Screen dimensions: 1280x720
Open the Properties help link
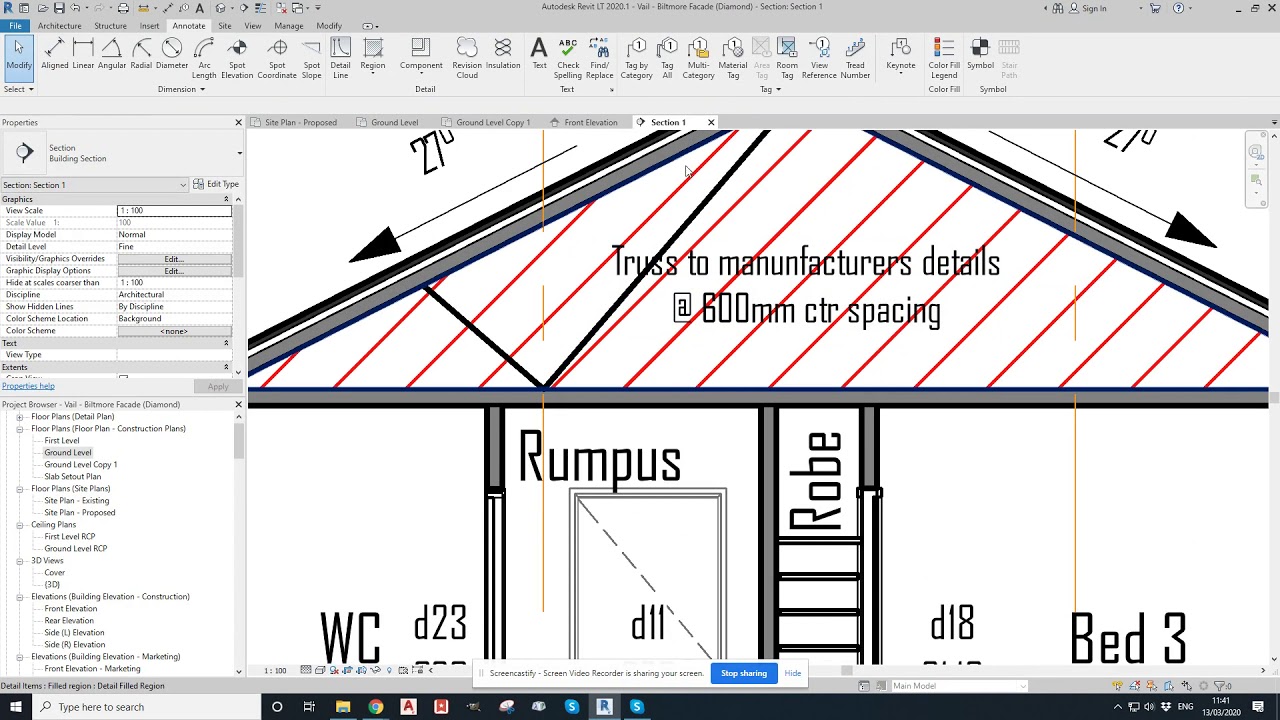(28, 386)
